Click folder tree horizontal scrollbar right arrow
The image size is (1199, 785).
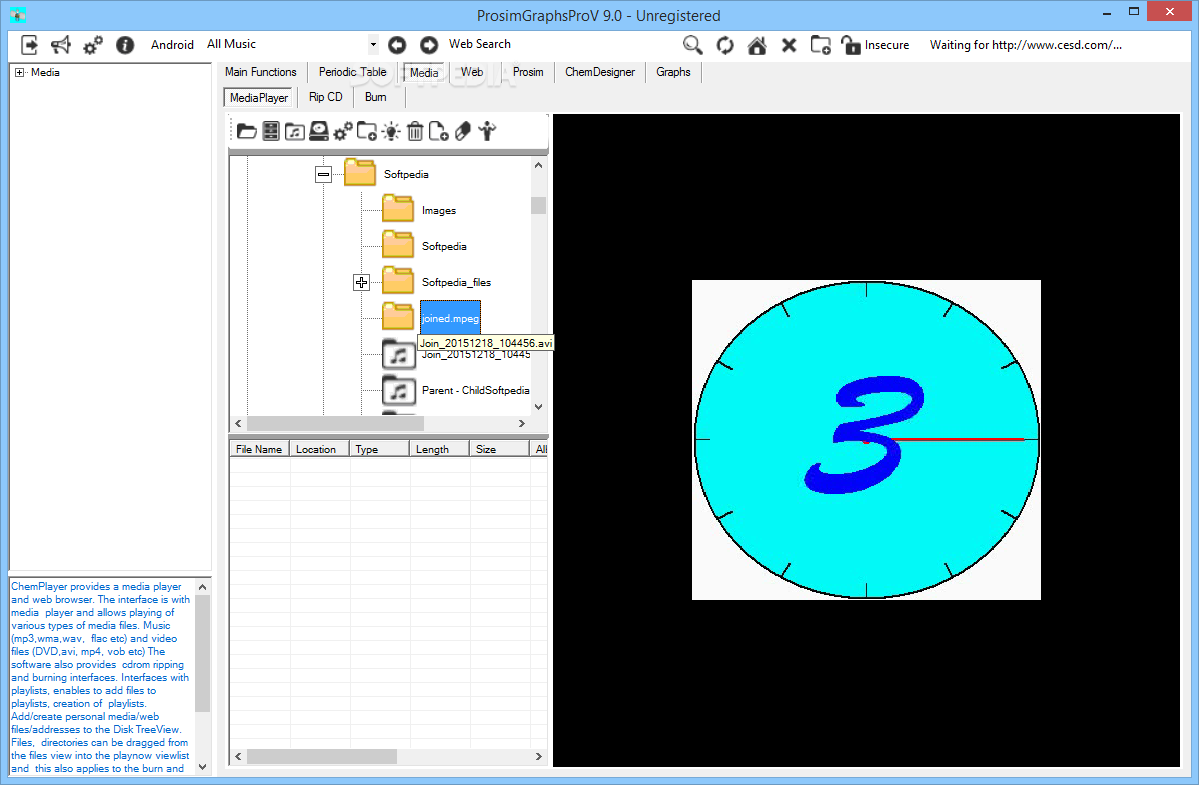pyautogui.click(x=522, y=423)
